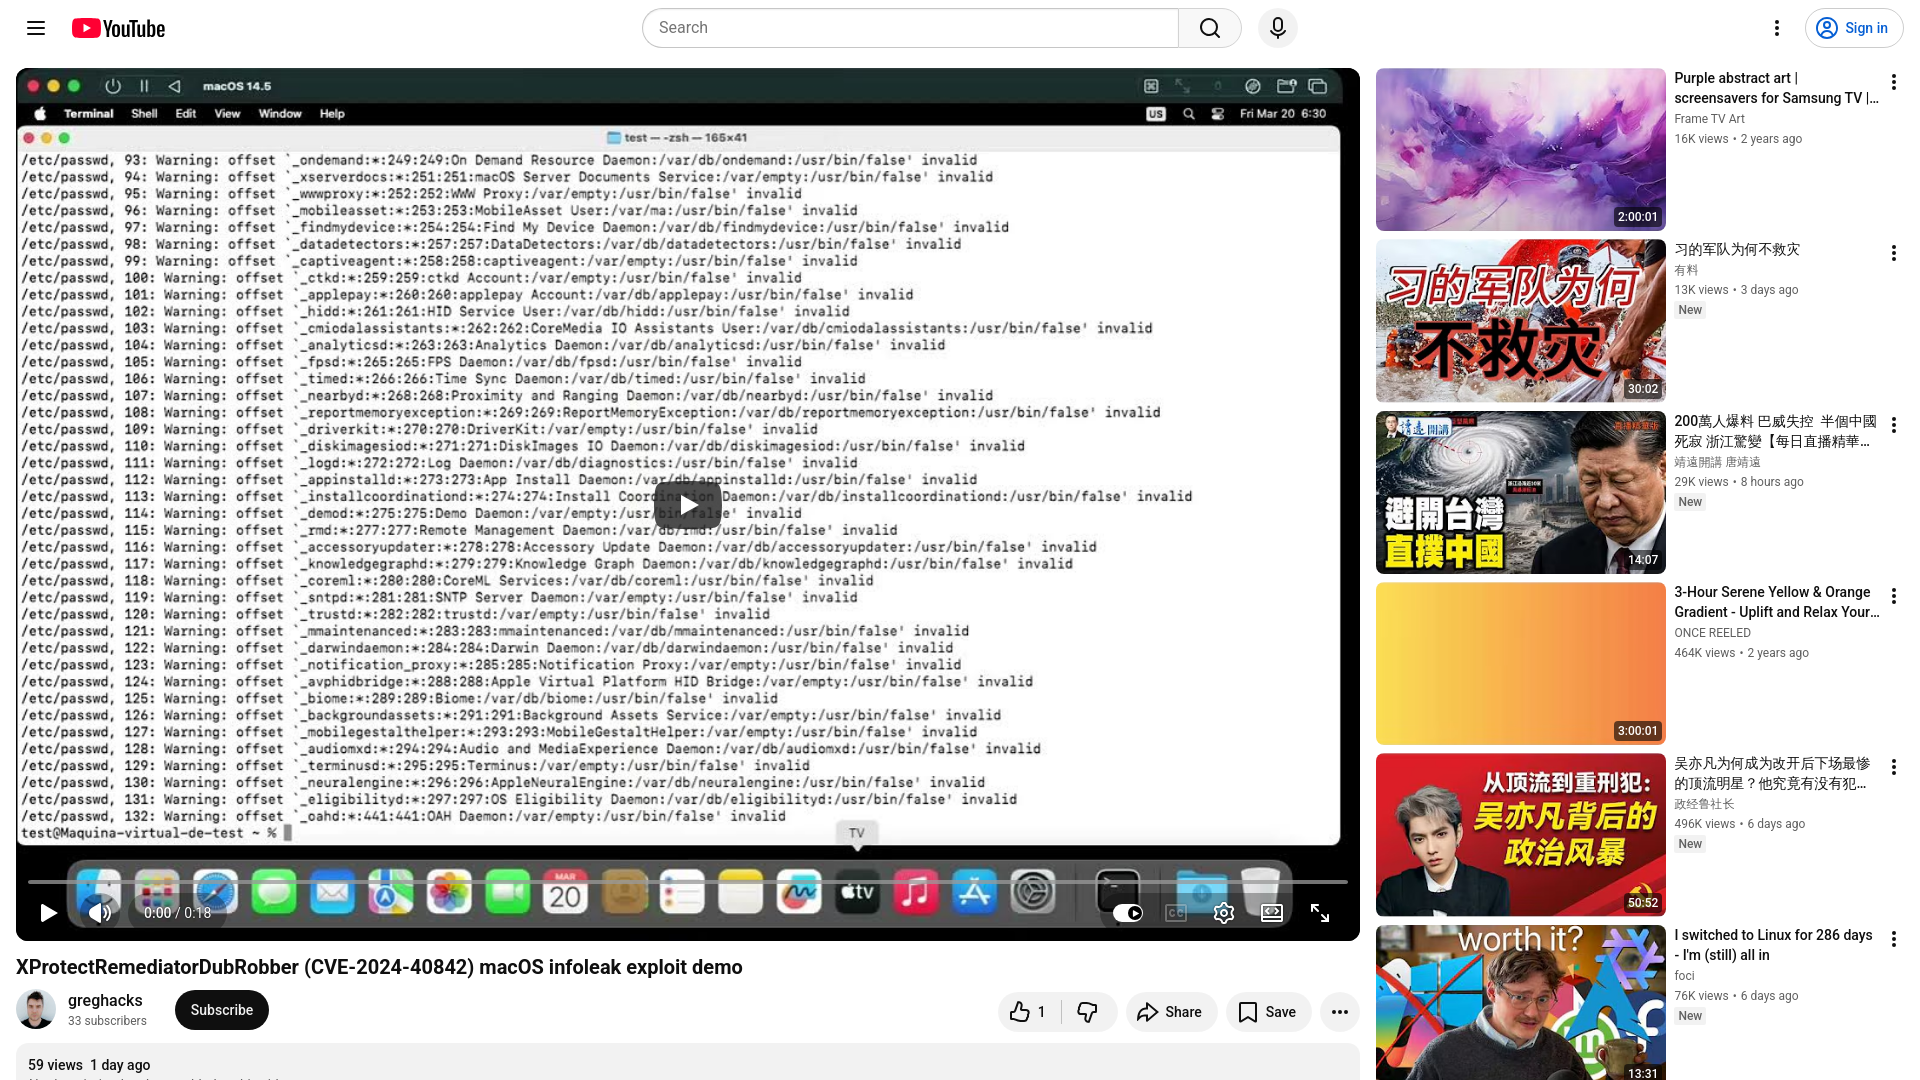This screenshot has height=1080, width=1920.
Task: Switch to theater mode
Action: (x=1272, y=913)
